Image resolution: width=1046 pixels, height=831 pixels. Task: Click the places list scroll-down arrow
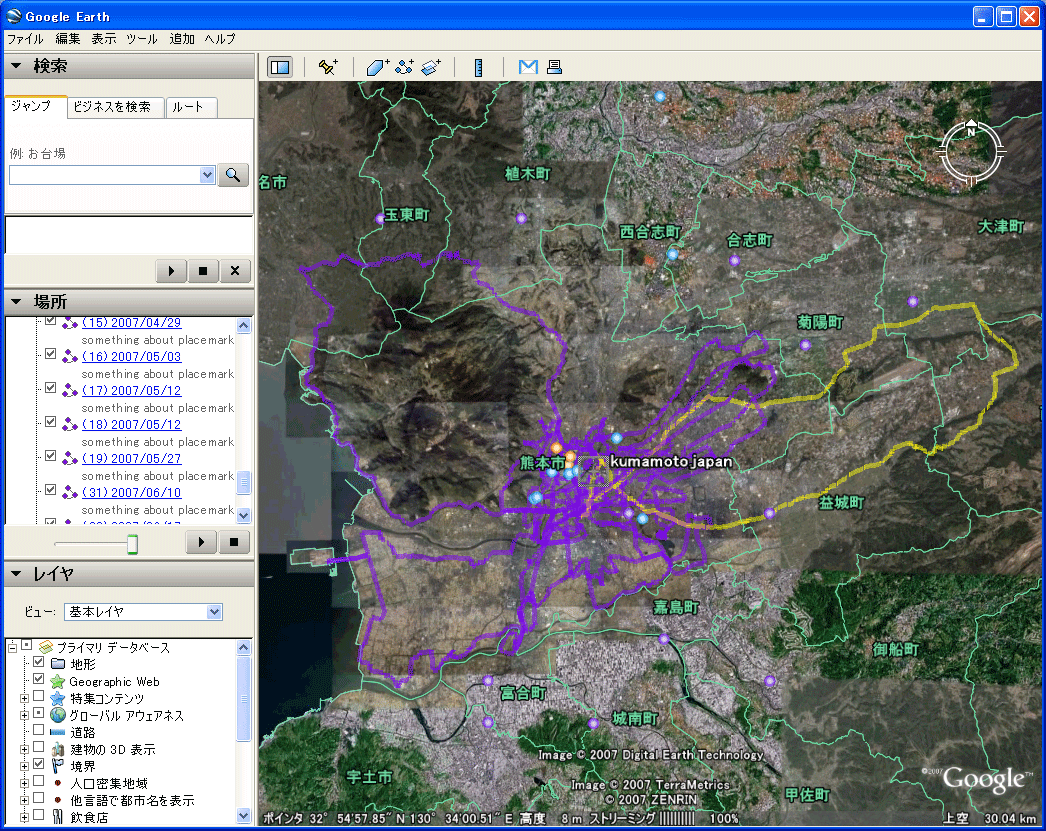(243, 515)
